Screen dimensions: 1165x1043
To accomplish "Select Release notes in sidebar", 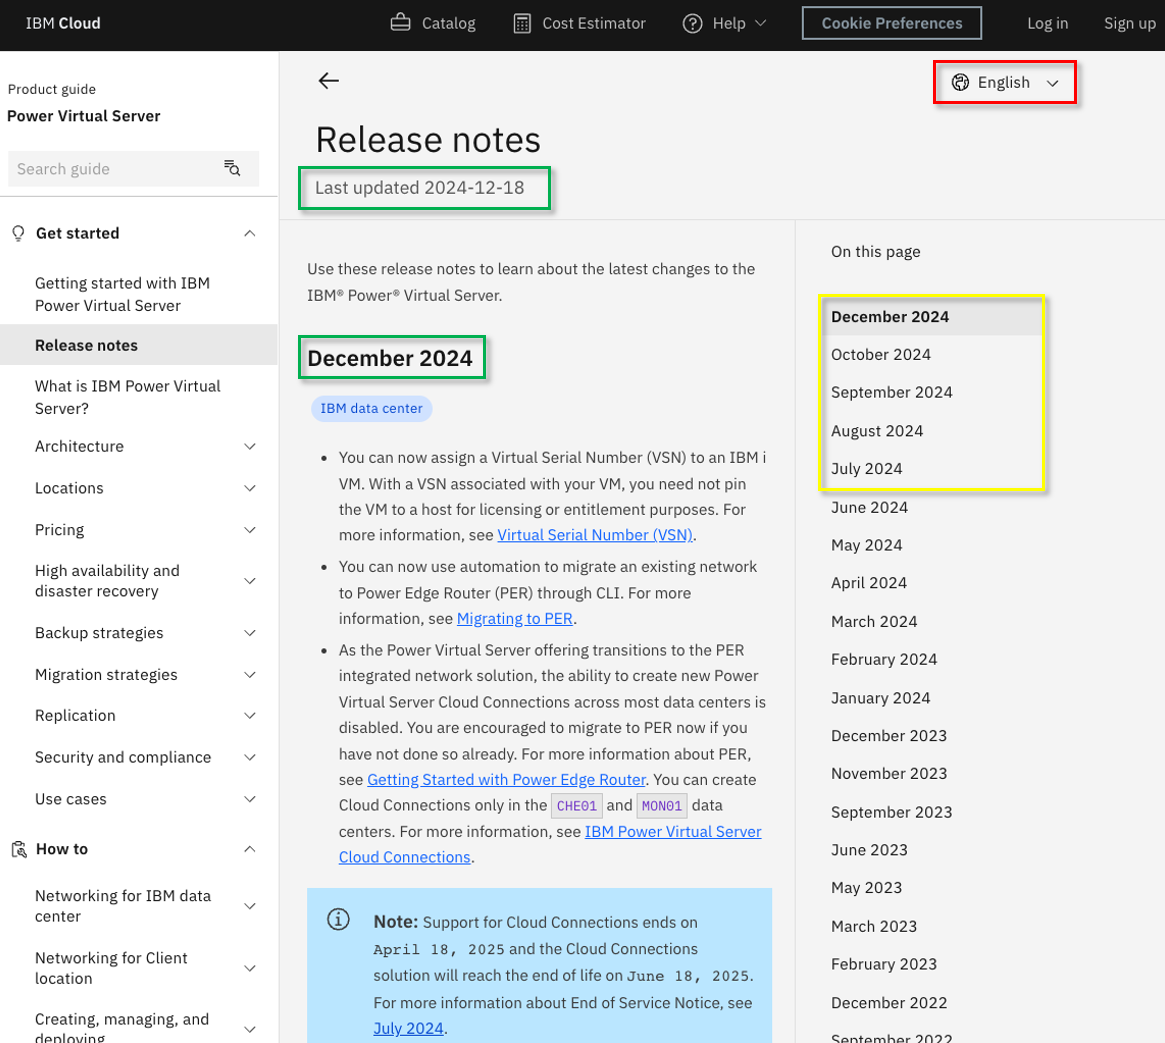I will point(138,345).
